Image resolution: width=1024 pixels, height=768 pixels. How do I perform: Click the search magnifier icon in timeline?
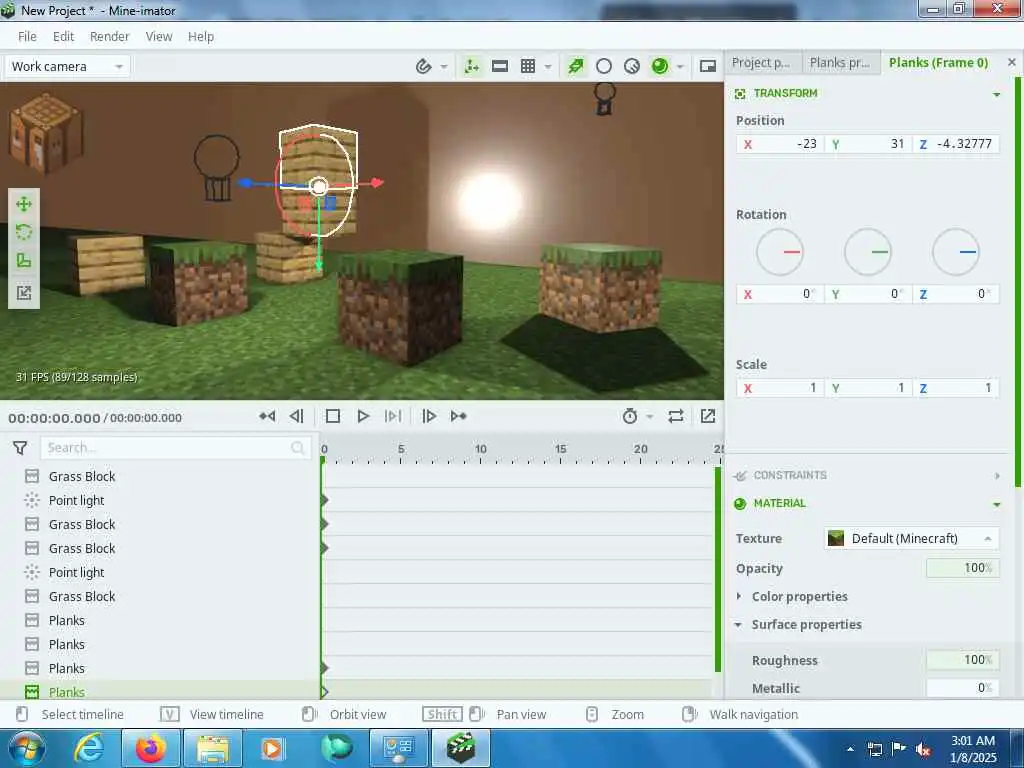coord(298,447)
